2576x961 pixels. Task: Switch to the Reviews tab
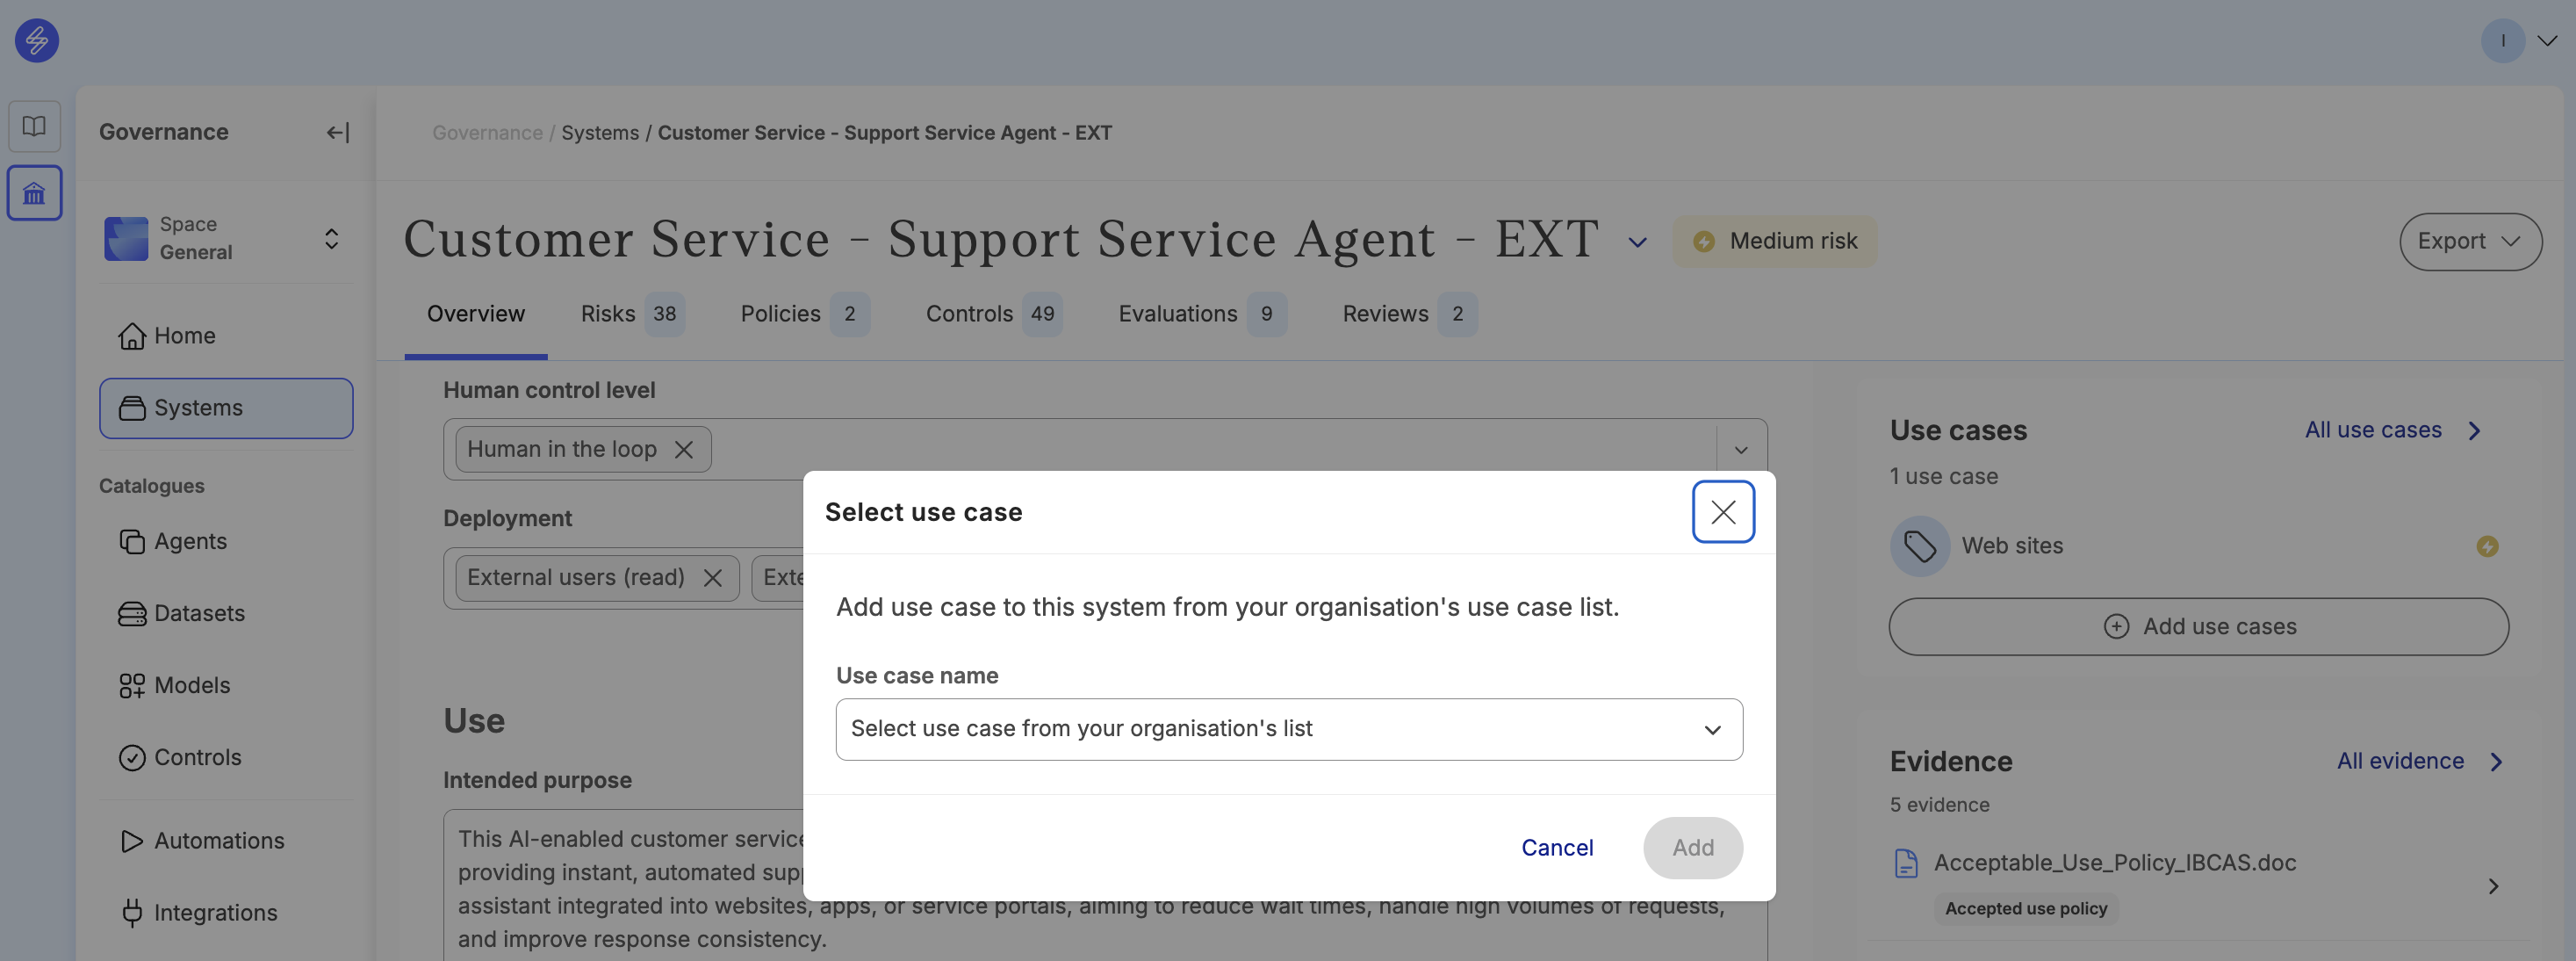tap(1409, 314)
